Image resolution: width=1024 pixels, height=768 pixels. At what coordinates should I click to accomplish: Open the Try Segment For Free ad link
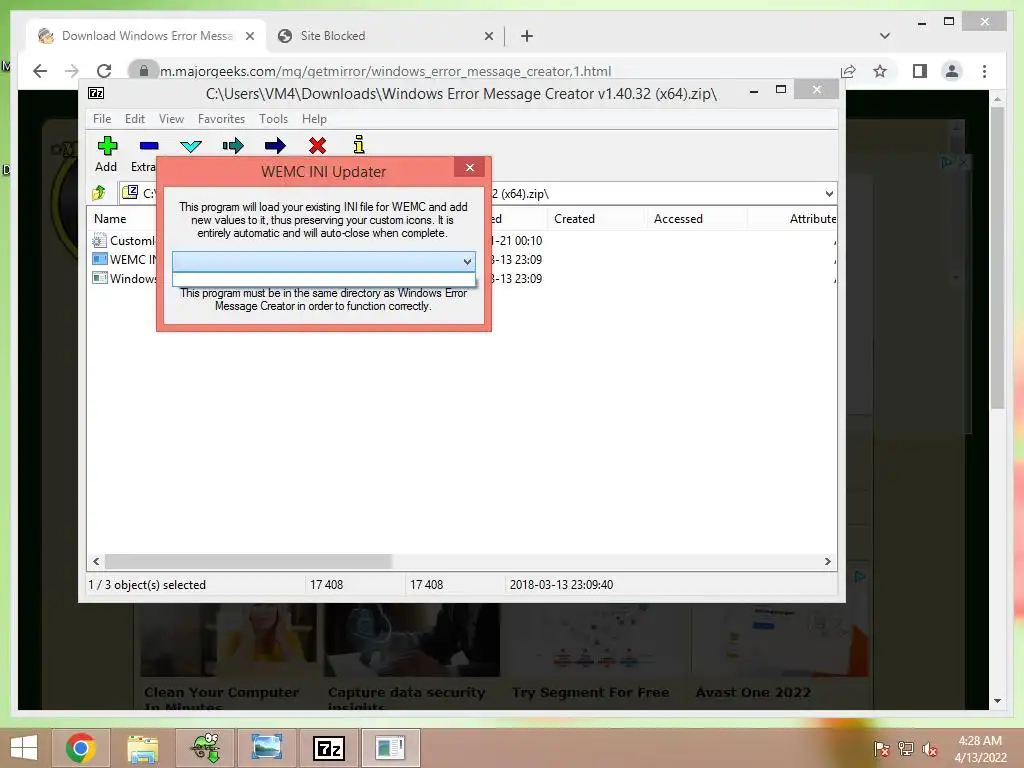point(590,692)
